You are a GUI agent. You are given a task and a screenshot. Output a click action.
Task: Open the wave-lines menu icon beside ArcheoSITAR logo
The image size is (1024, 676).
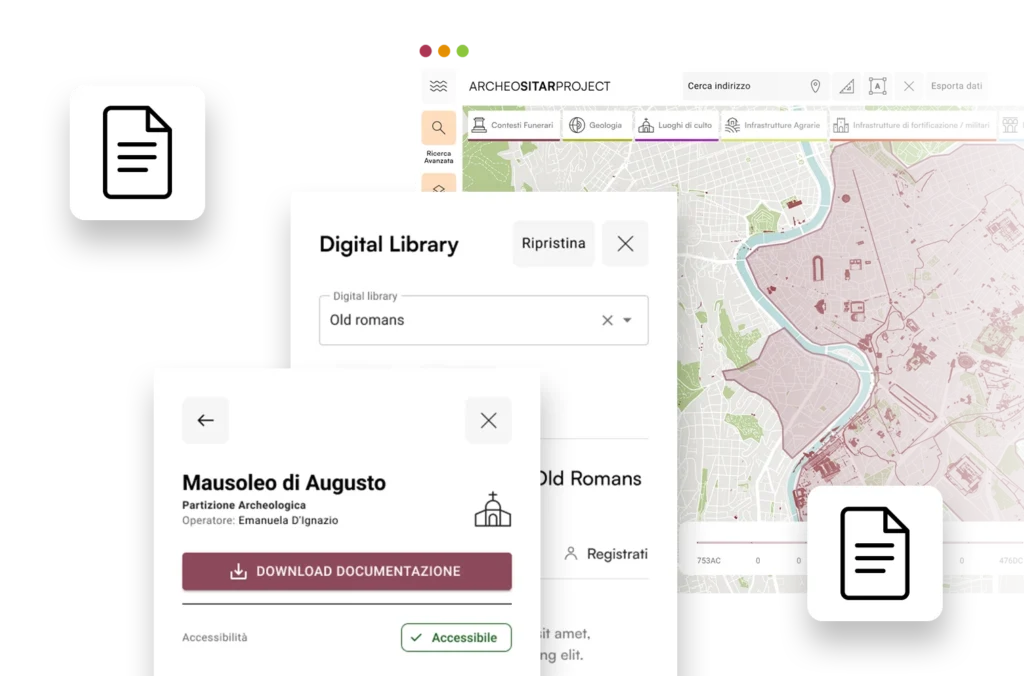(438, 86)
